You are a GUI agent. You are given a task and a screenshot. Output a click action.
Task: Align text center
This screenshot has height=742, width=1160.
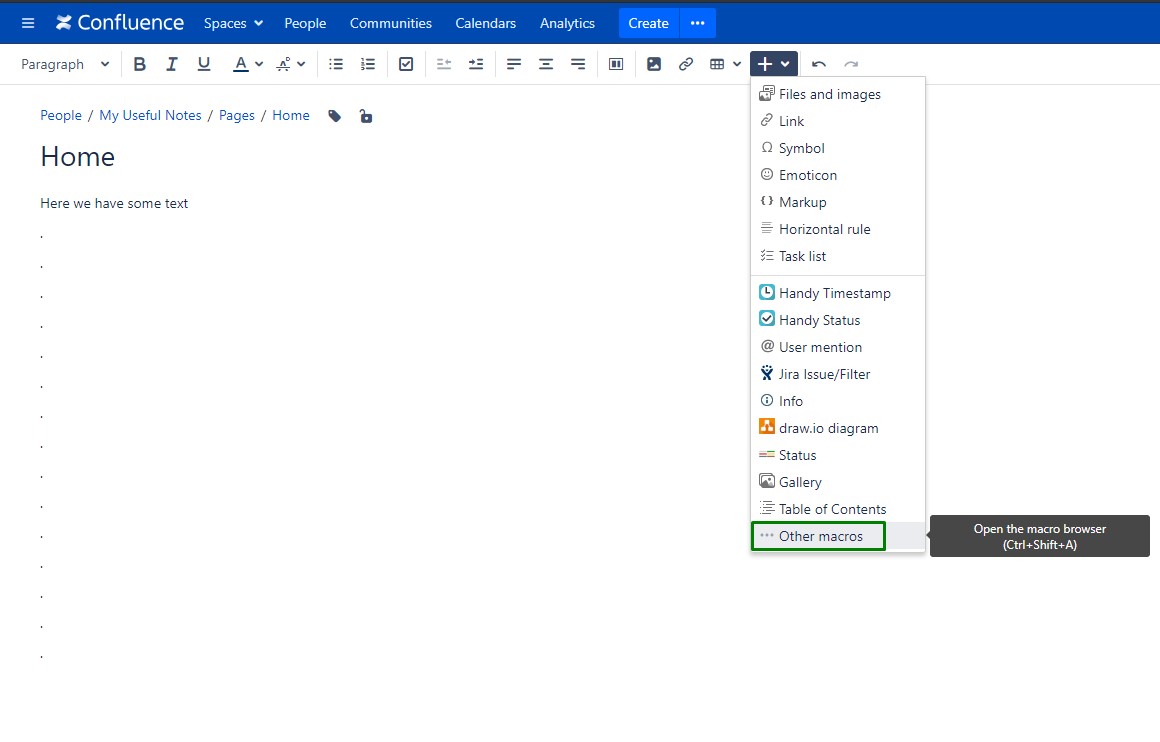(x=546, y=64)
